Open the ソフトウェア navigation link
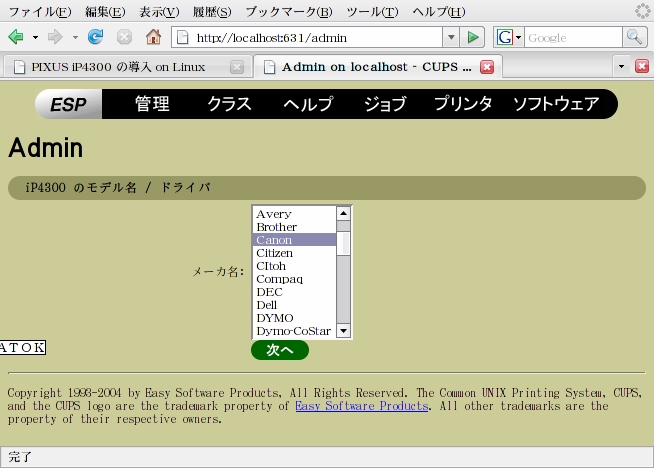The image size is (654, 468). pos(556,104)
